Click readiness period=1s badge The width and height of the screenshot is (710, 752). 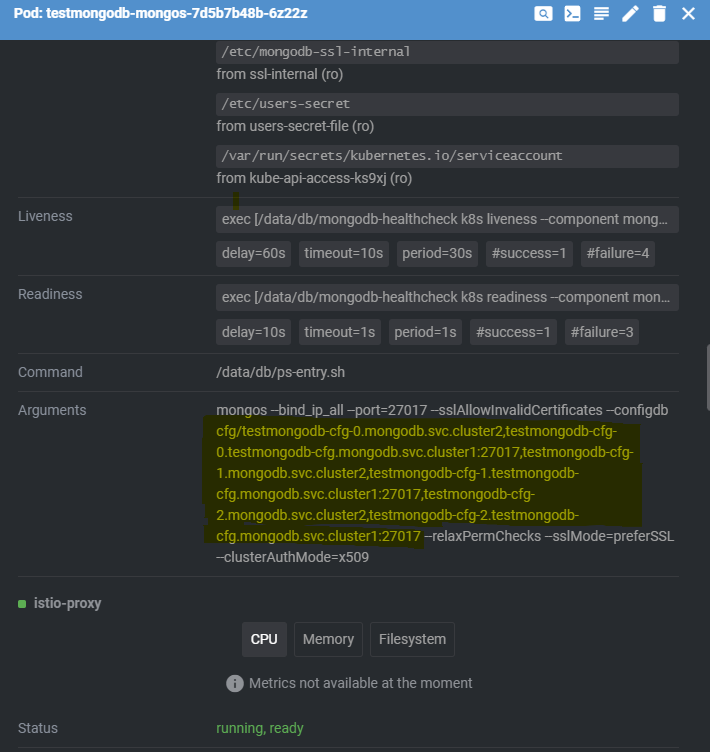click(x=425, y=332)
